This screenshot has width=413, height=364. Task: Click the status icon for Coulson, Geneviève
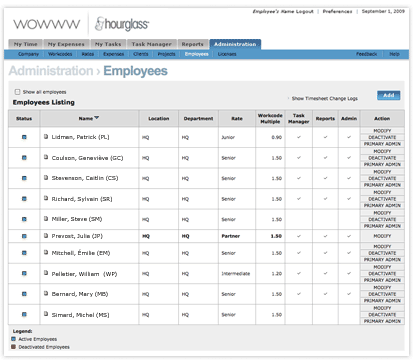coord(24,158)
